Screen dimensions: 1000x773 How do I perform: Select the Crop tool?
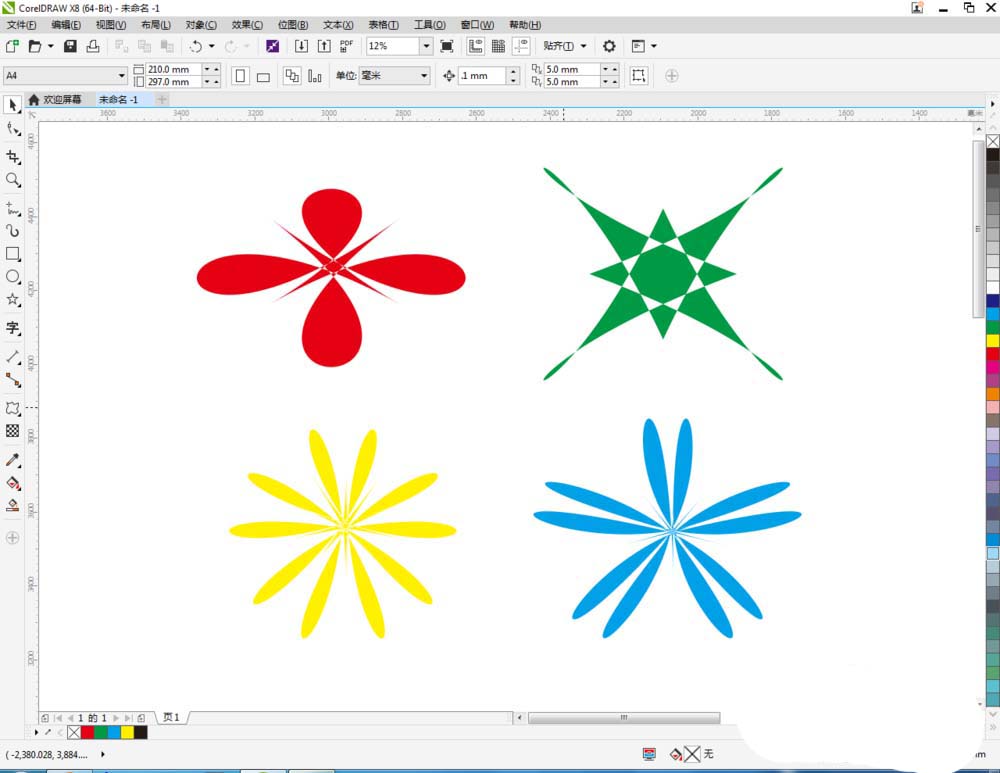[x=13, y=156]
